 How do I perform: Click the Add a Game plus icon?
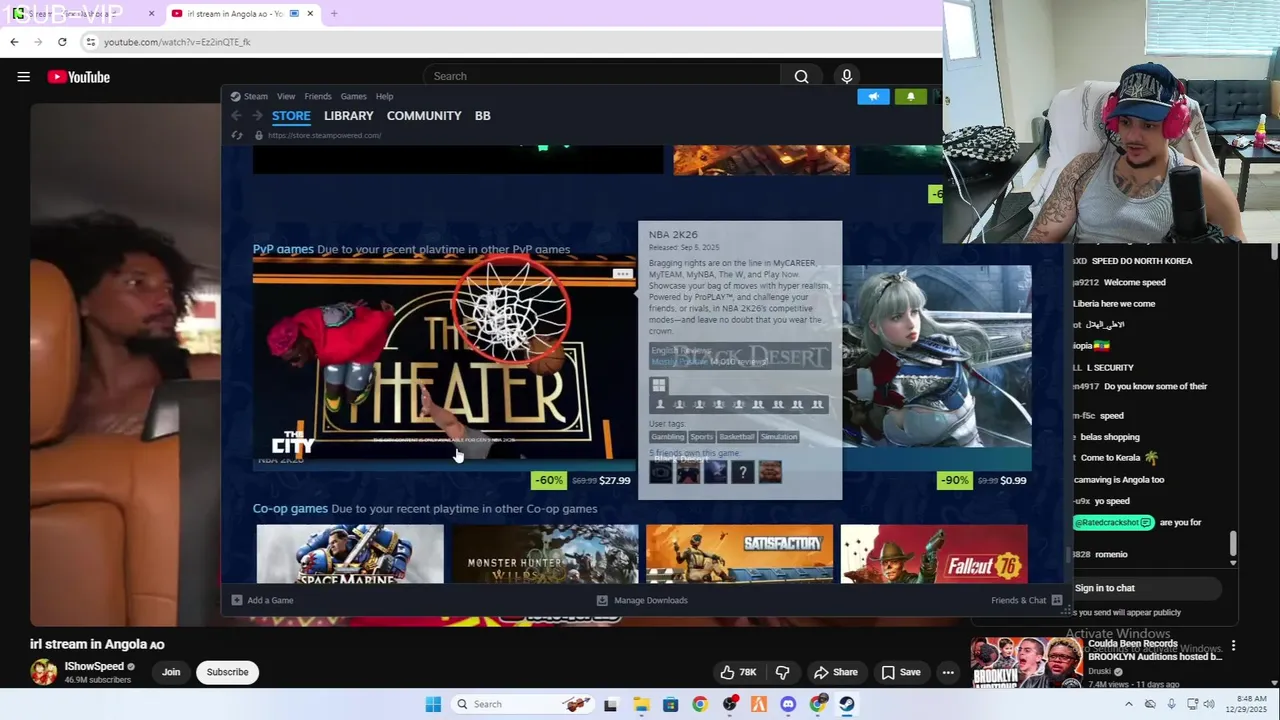[237, 600]
